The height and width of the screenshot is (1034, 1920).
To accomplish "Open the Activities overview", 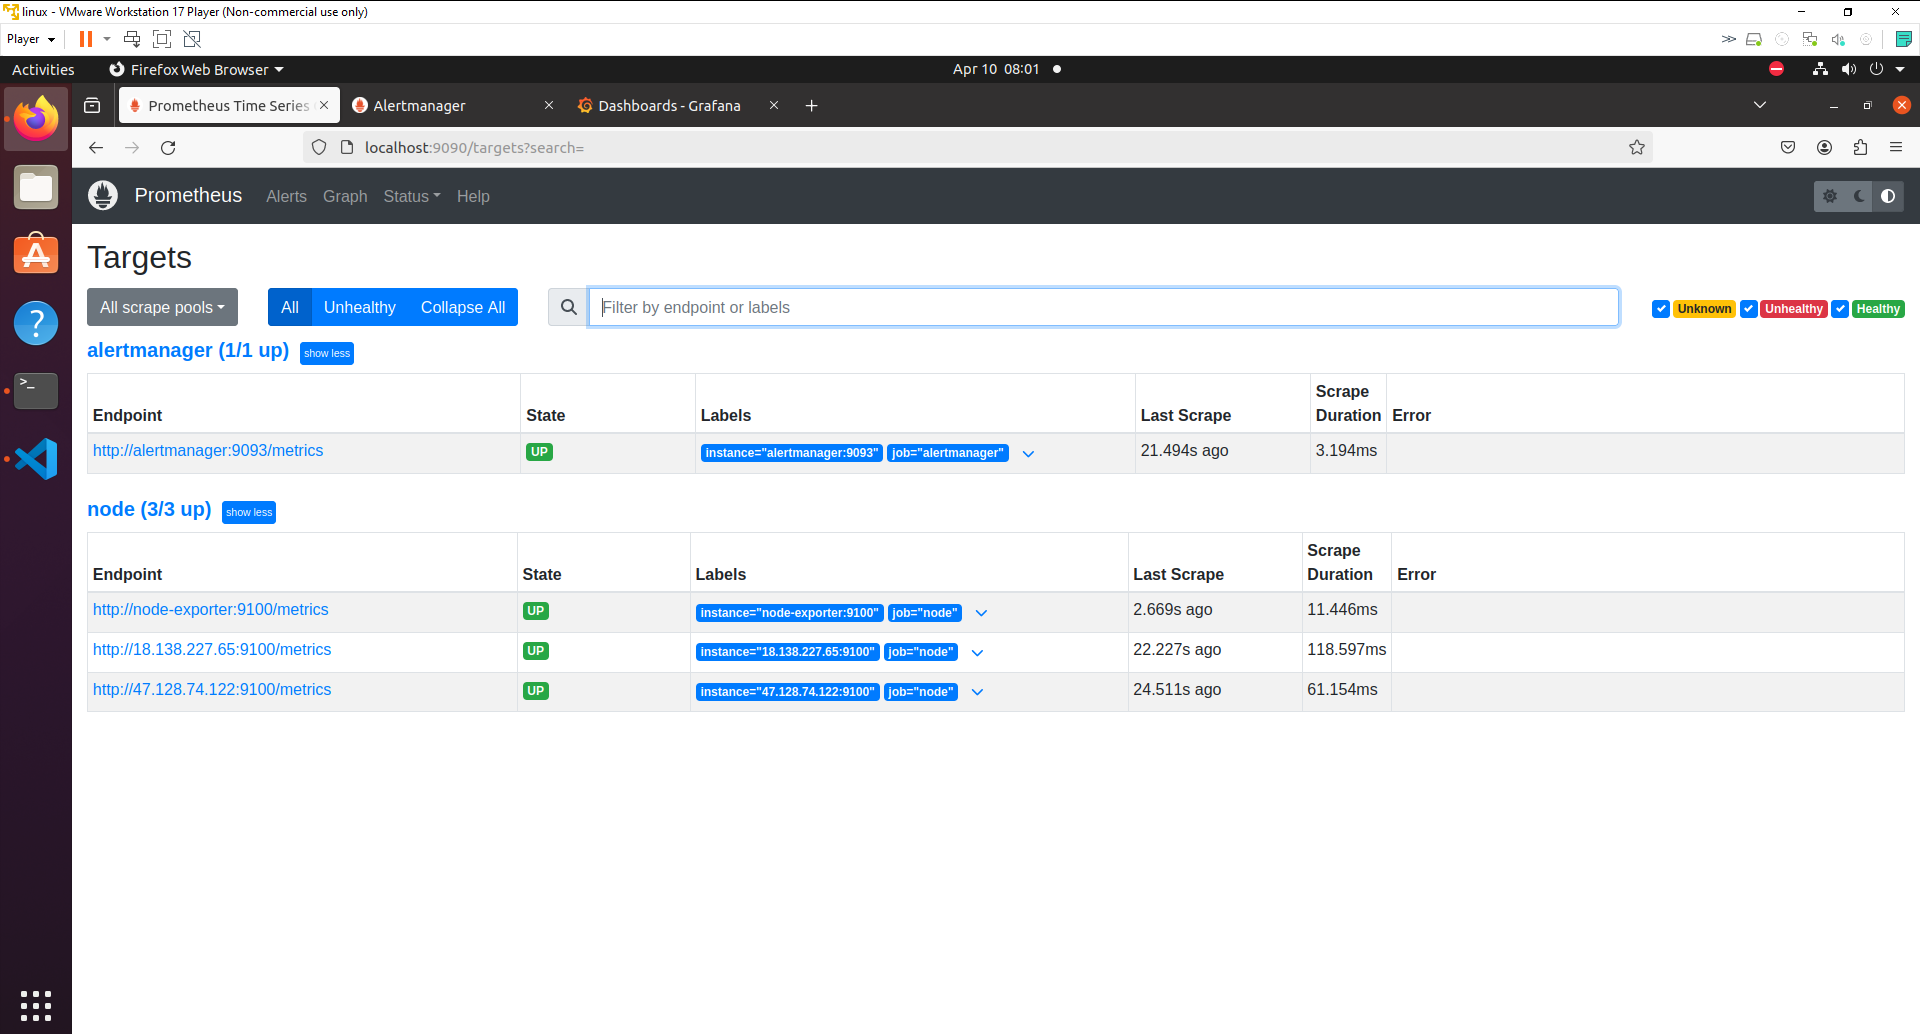I will 43,69.
